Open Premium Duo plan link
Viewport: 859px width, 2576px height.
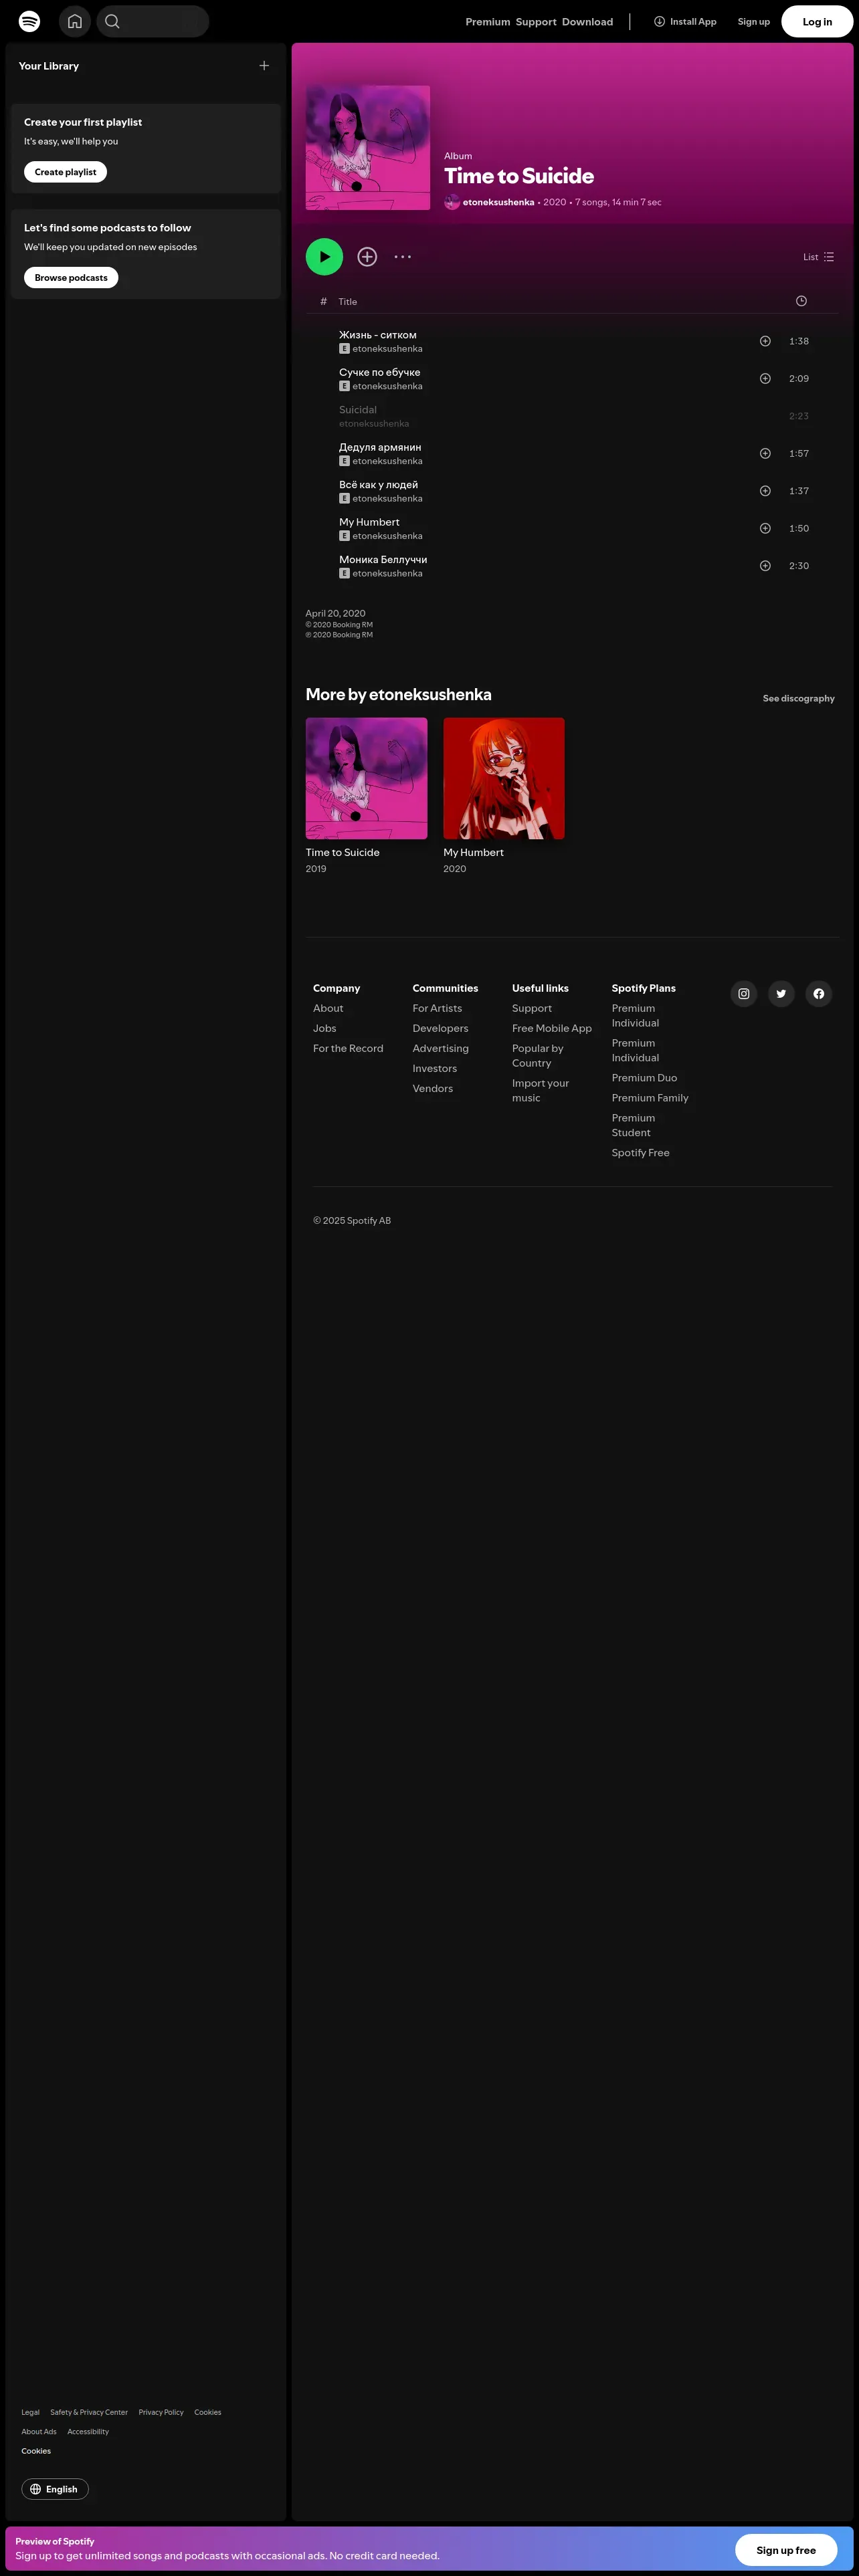click(x=644, y=1078)
